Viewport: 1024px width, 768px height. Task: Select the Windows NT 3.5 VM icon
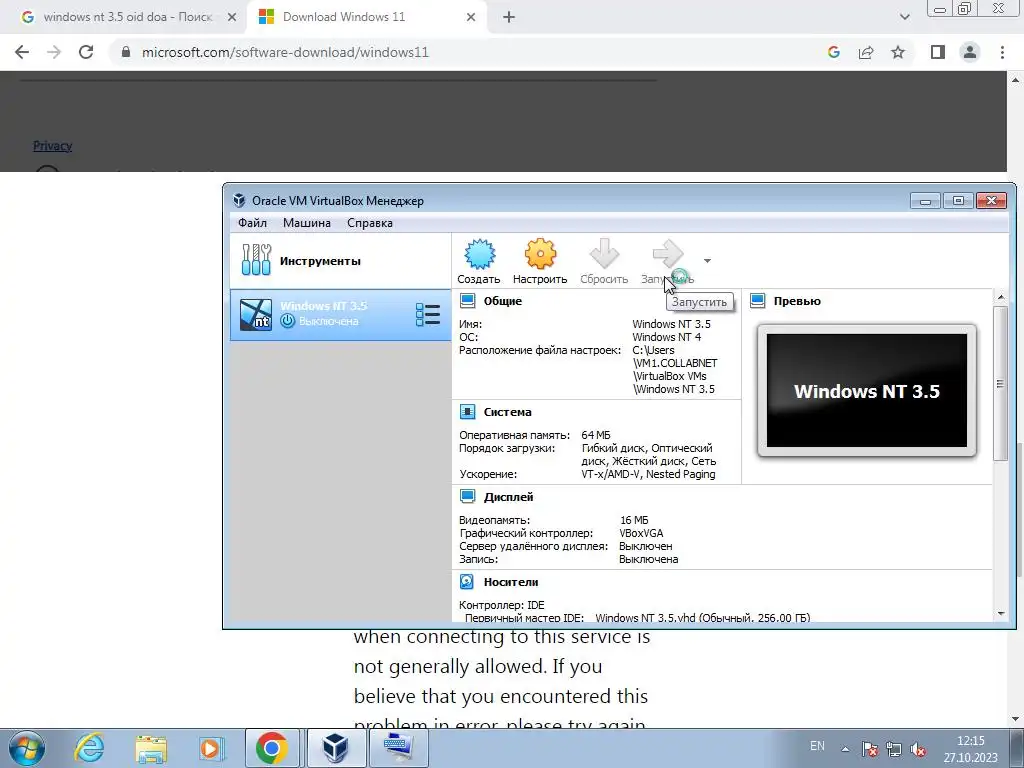[255, 314]
